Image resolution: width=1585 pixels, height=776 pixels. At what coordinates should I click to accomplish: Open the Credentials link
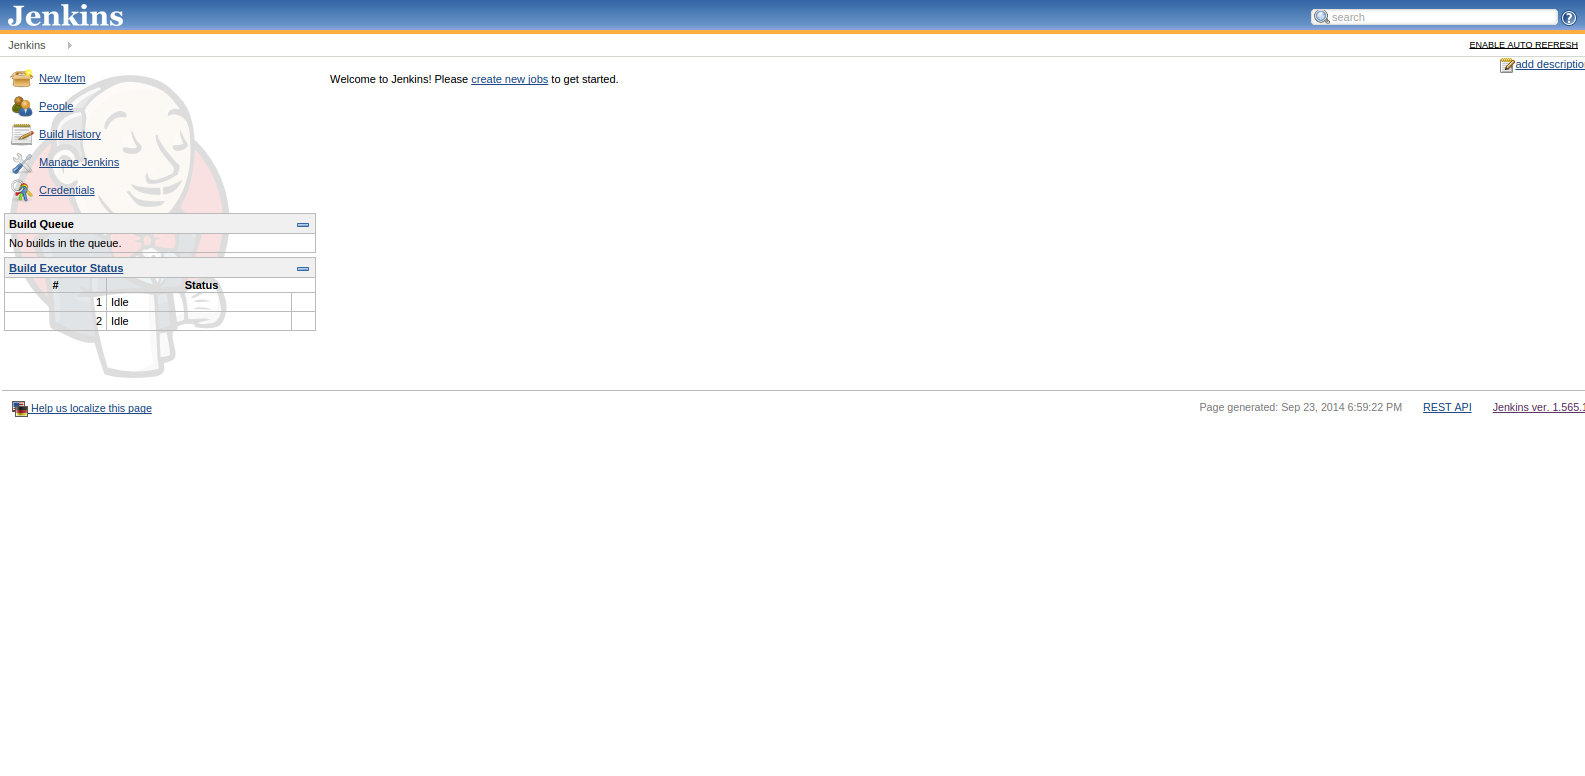pos(67,190)
